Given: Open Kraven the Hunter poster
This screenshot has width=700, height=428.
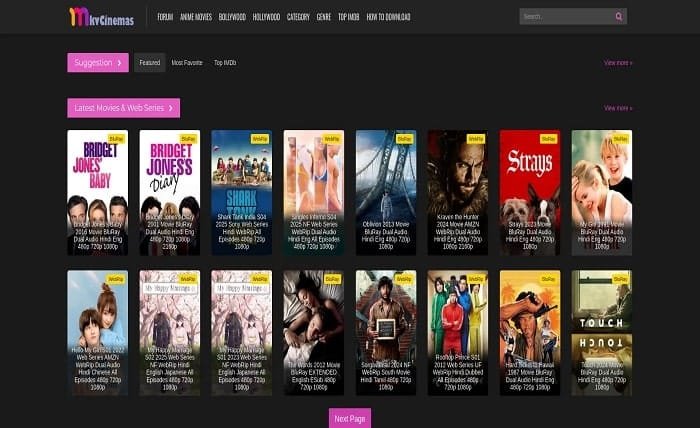Looking at the screenshot, I should [458, 192].
